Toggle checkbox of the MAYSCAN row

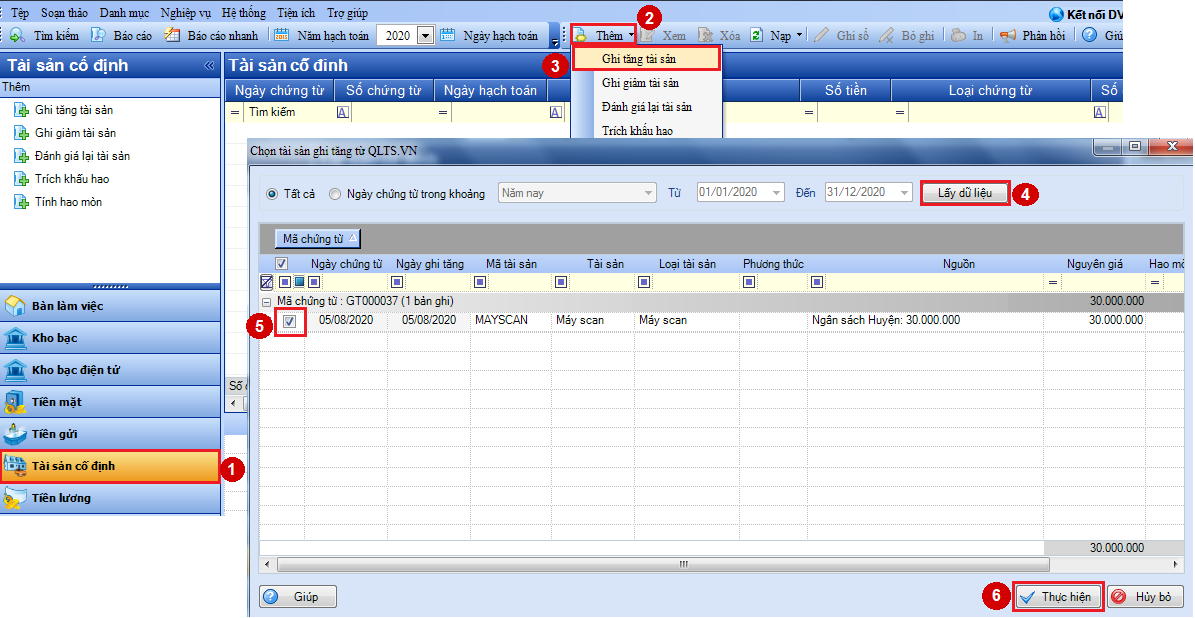[x=289, y=321]
